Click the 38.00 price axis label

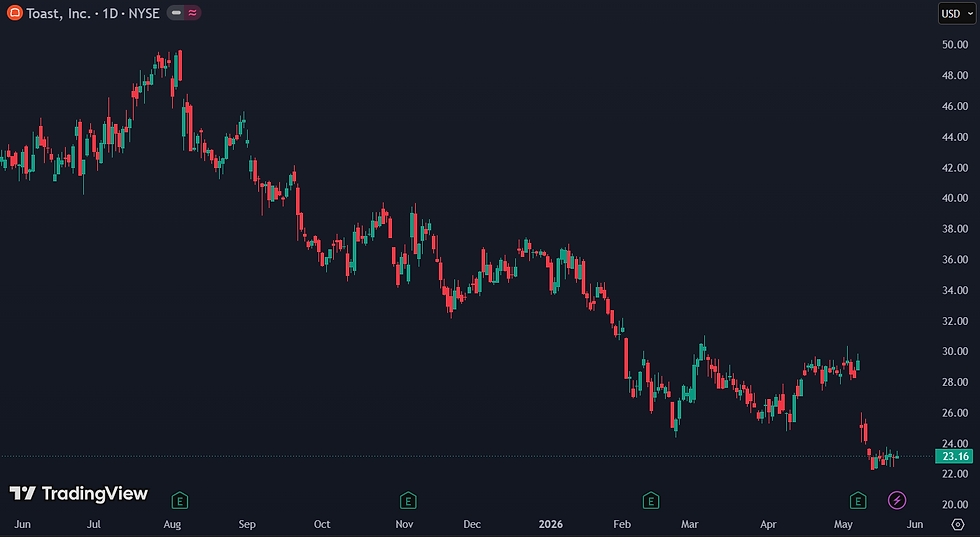955,228
